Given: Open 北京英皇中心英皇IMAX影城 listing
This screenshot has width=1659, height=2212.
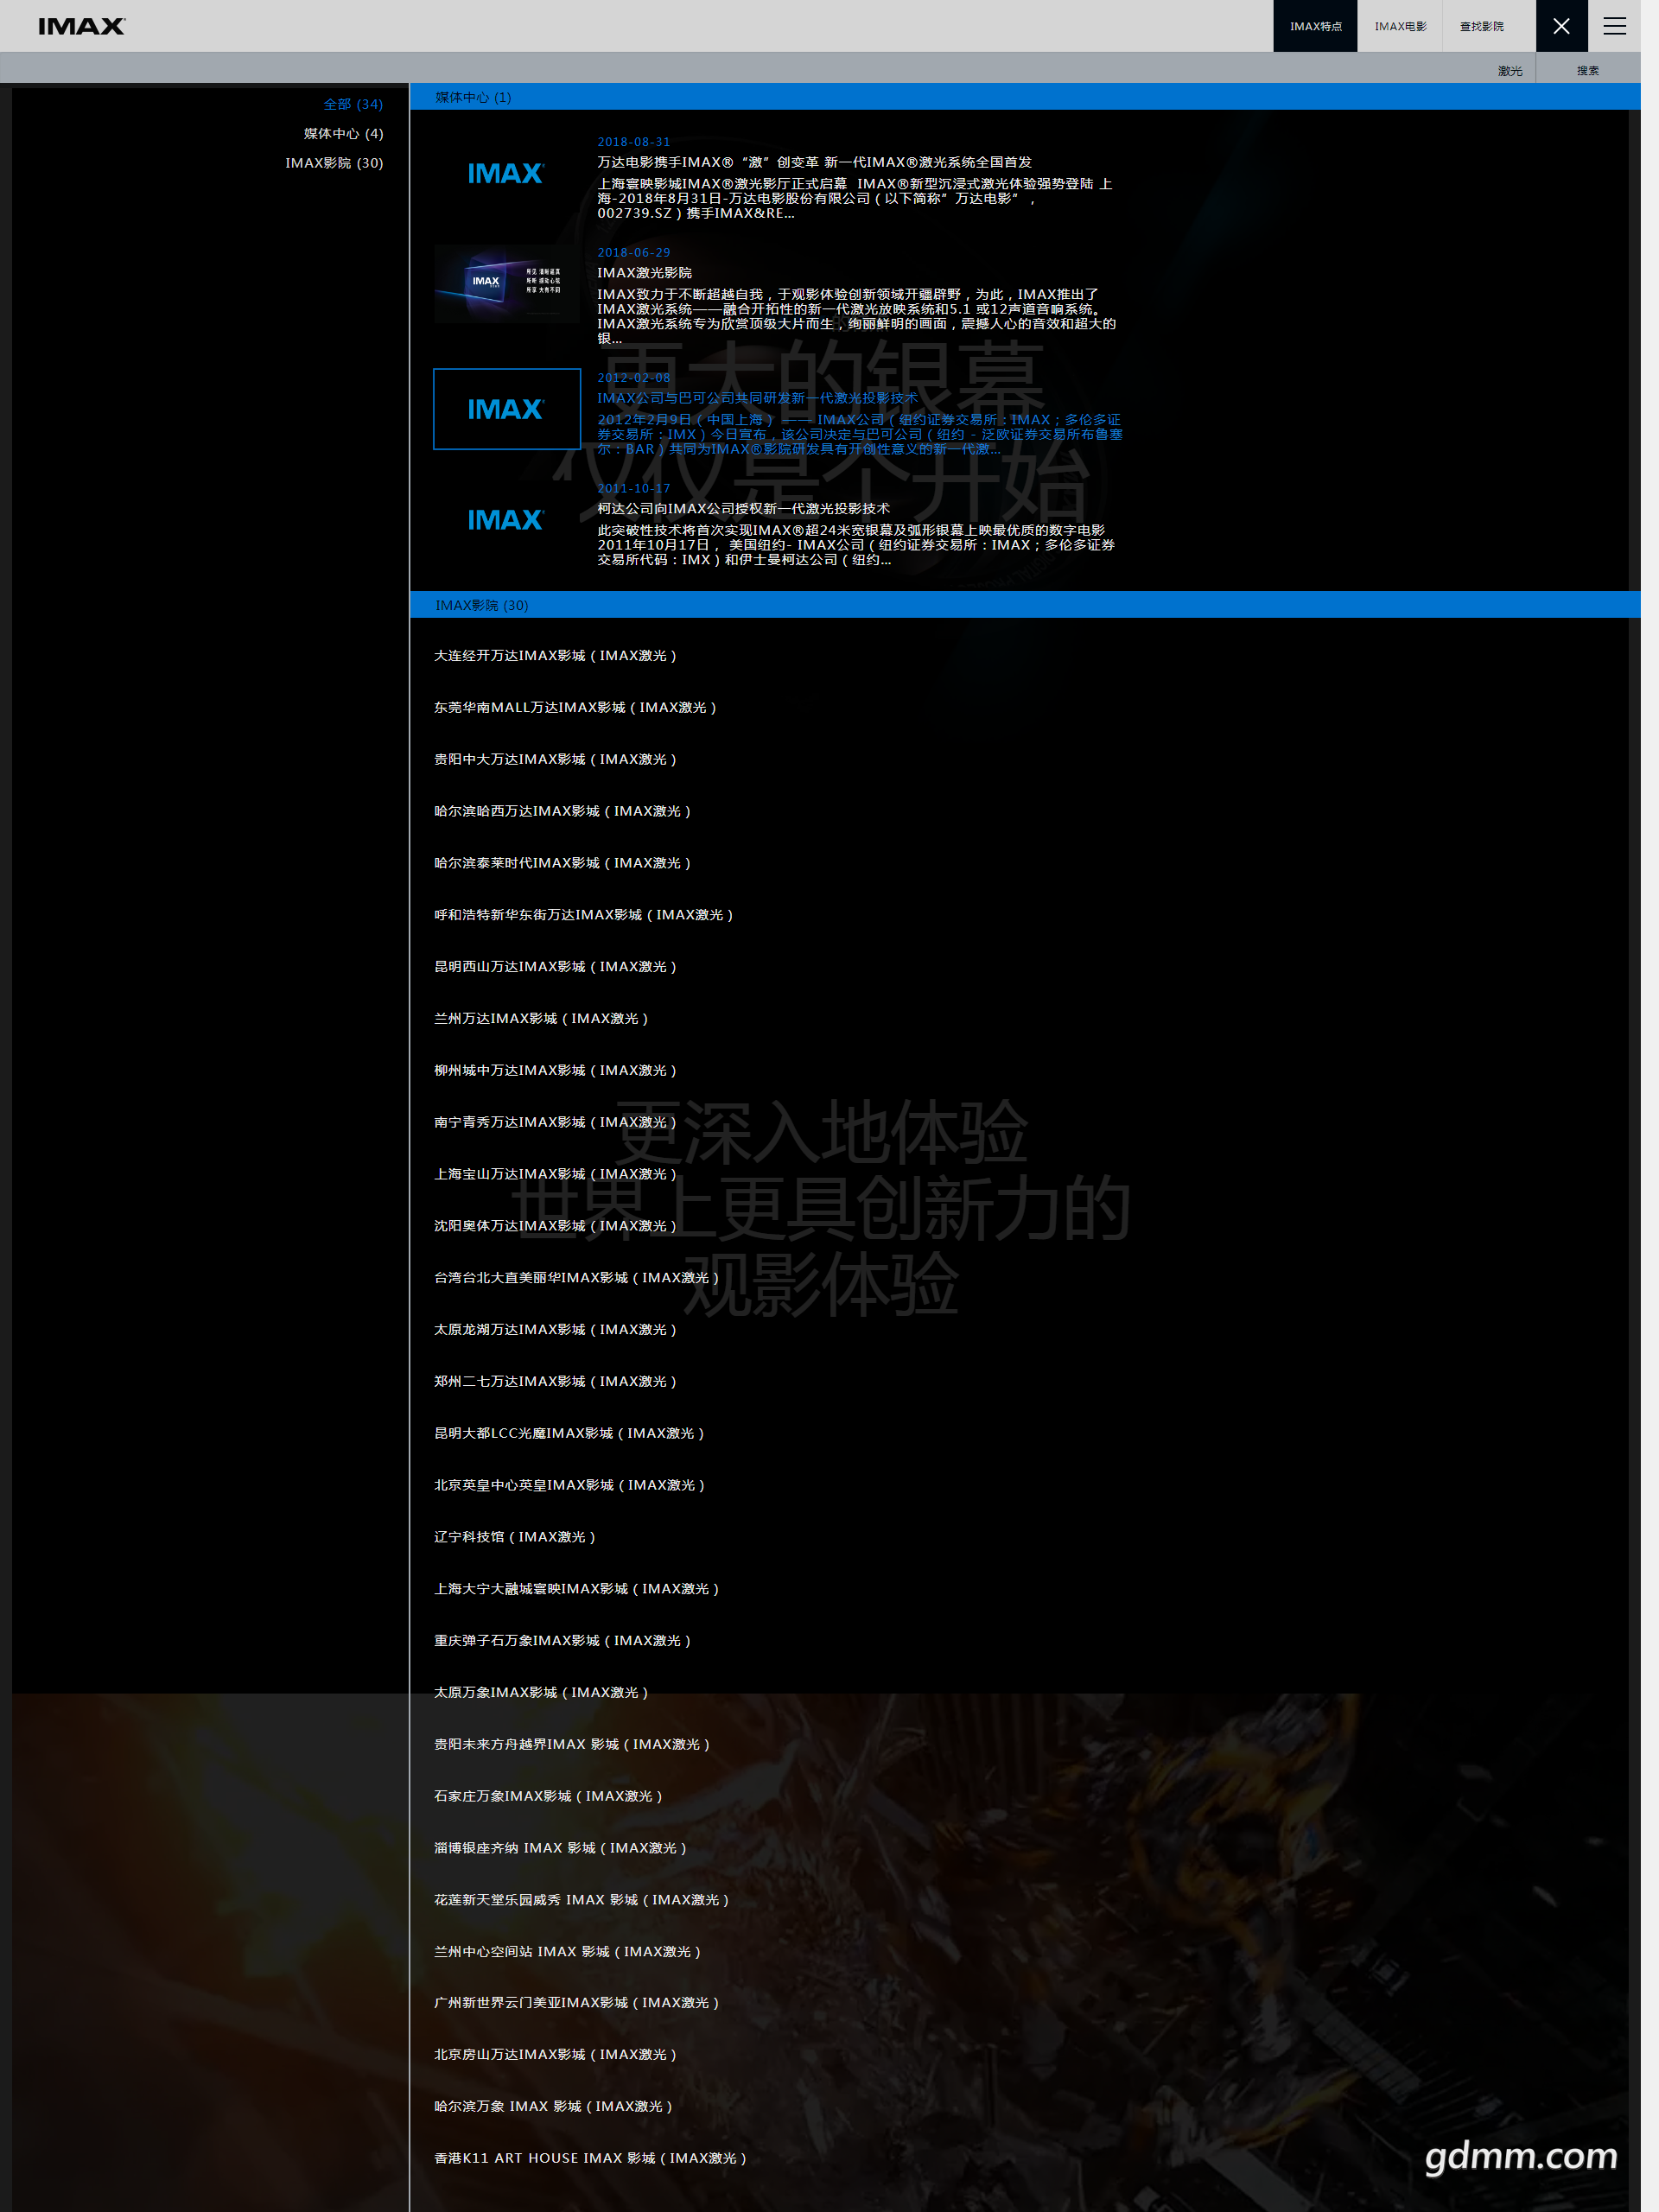Looking at the screenshot, I should click(569, 1485).
